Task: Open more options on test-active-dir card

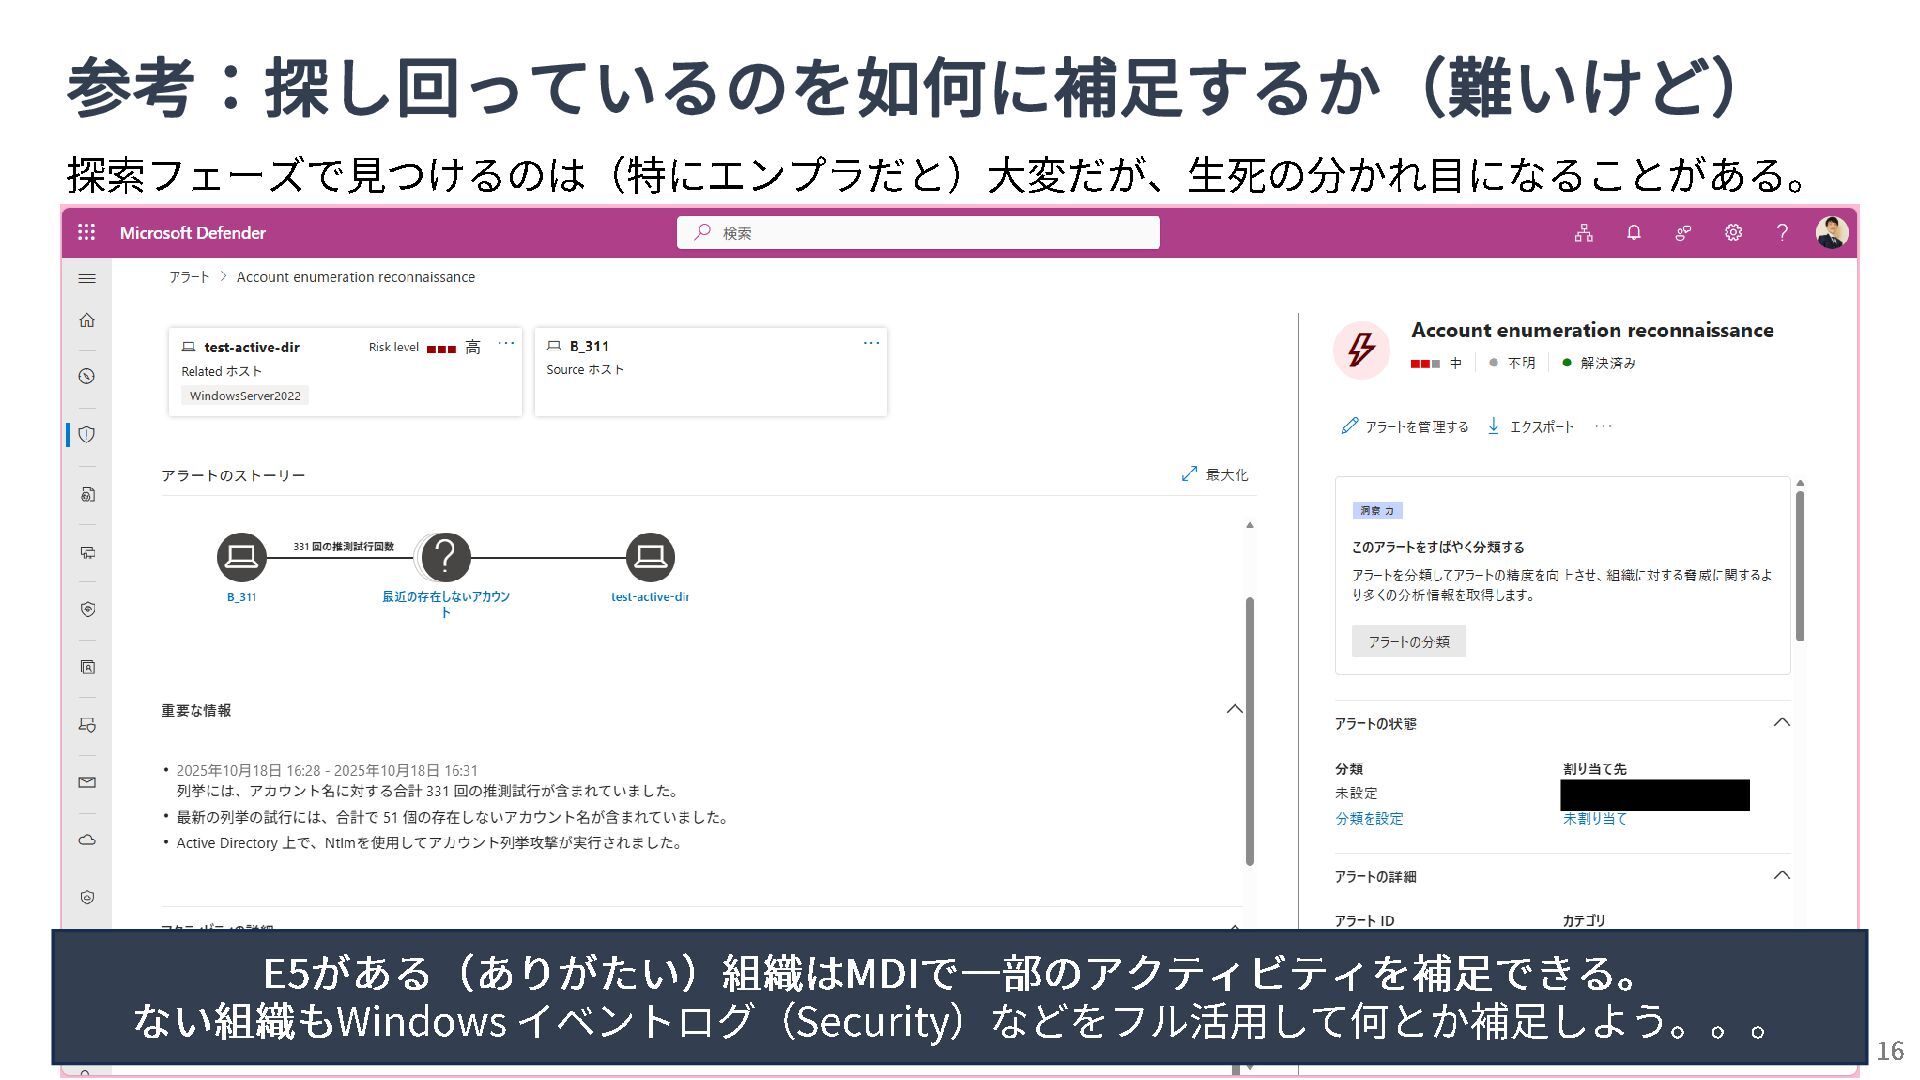Action: click(x=507, y=343)
